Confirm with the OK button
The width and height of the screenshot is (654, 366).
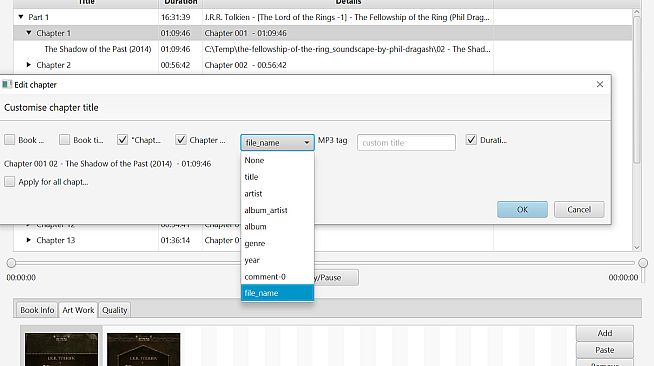click(x=522, y=209)
